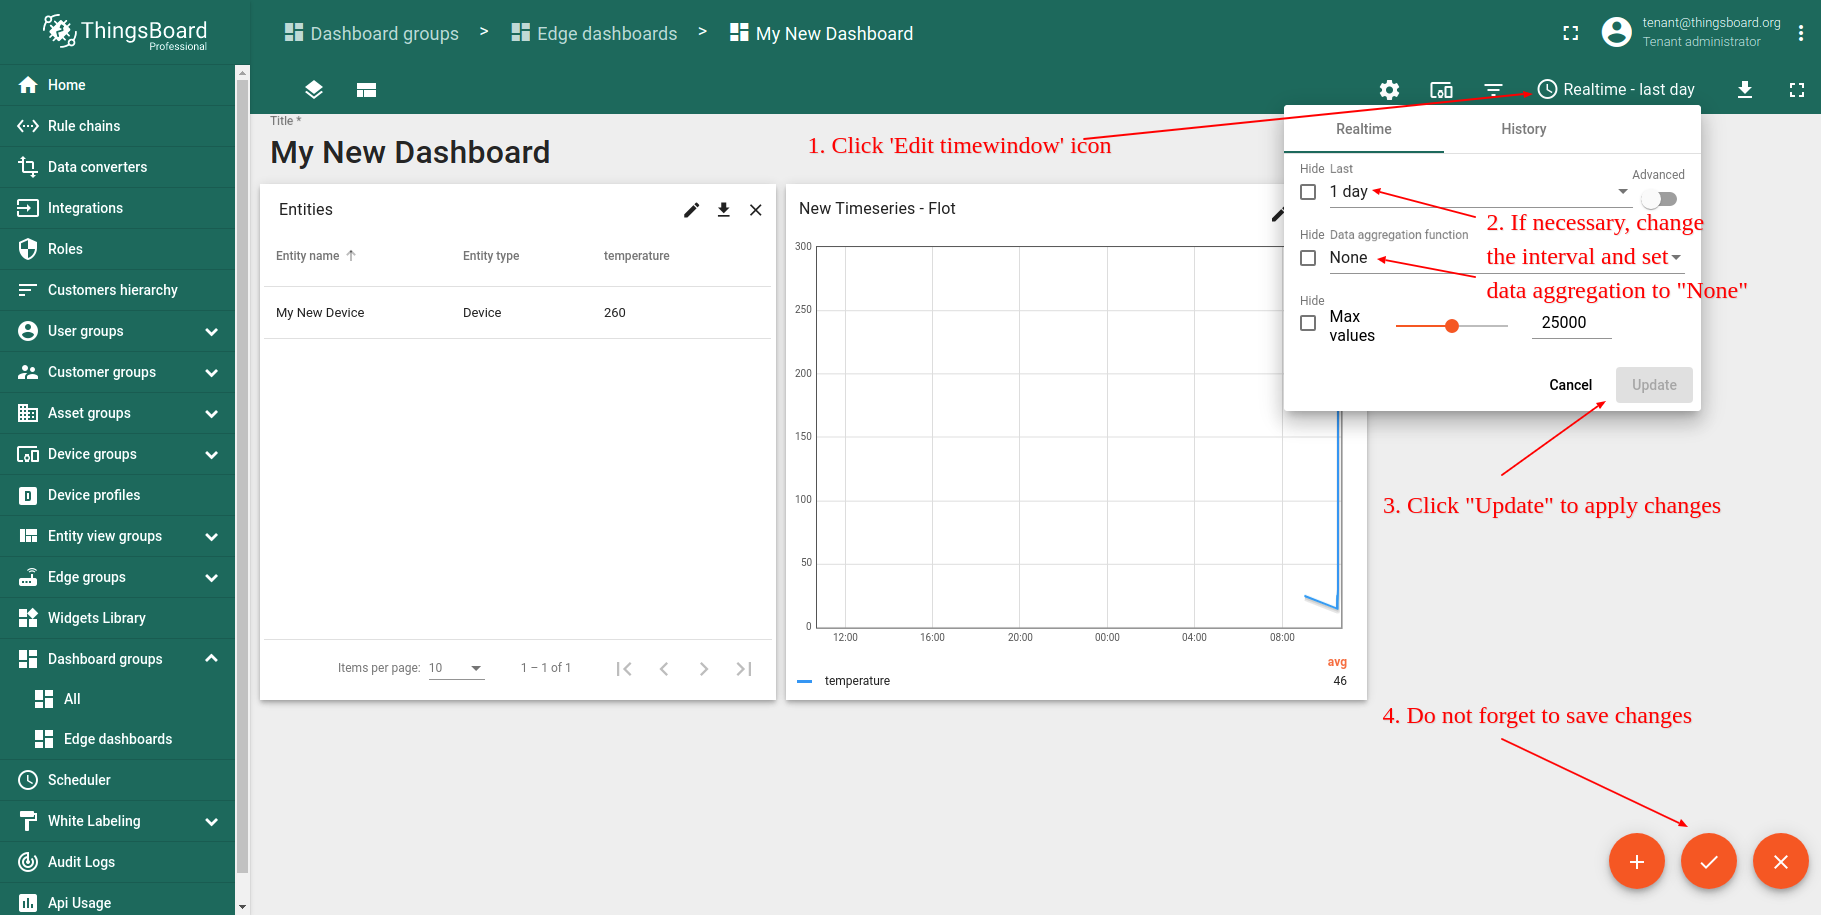1821x915 pixels.
Task: Select the My New Device row
Action: click(517, 313)
